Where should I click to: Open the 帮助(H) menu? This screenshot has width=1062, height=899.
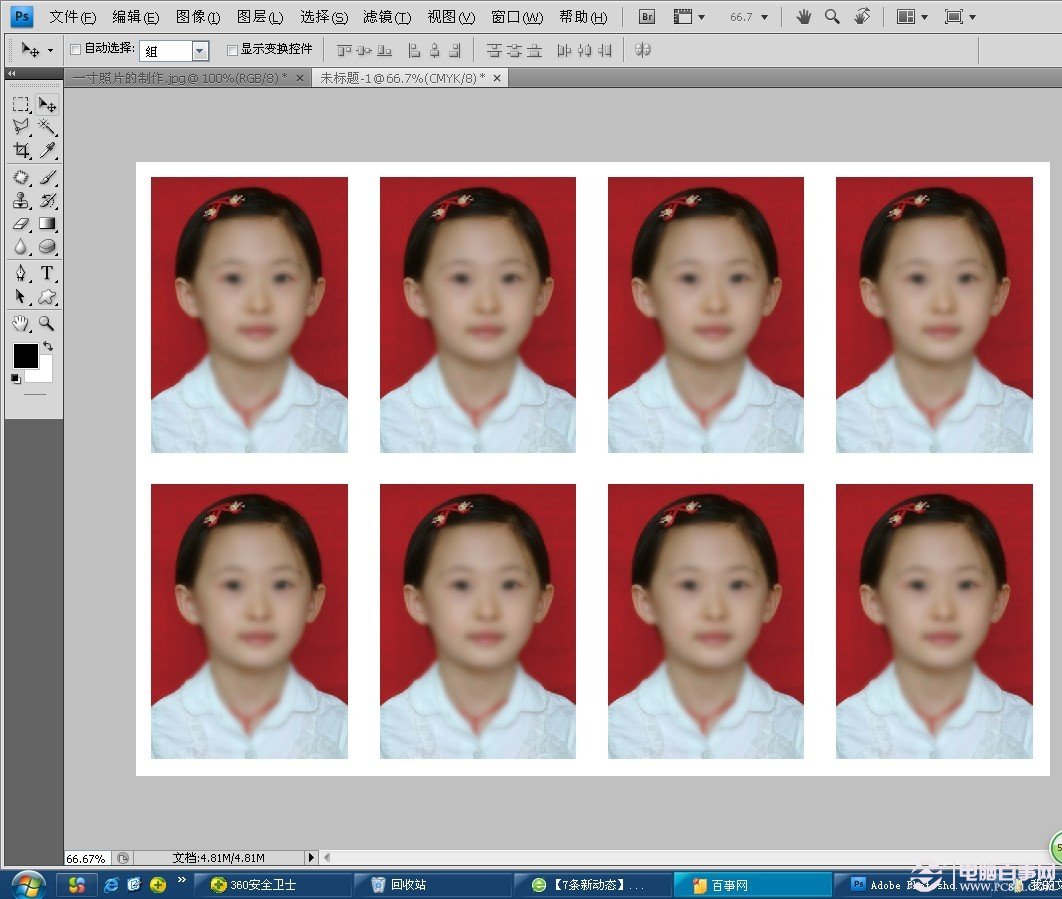click(583, 17)
